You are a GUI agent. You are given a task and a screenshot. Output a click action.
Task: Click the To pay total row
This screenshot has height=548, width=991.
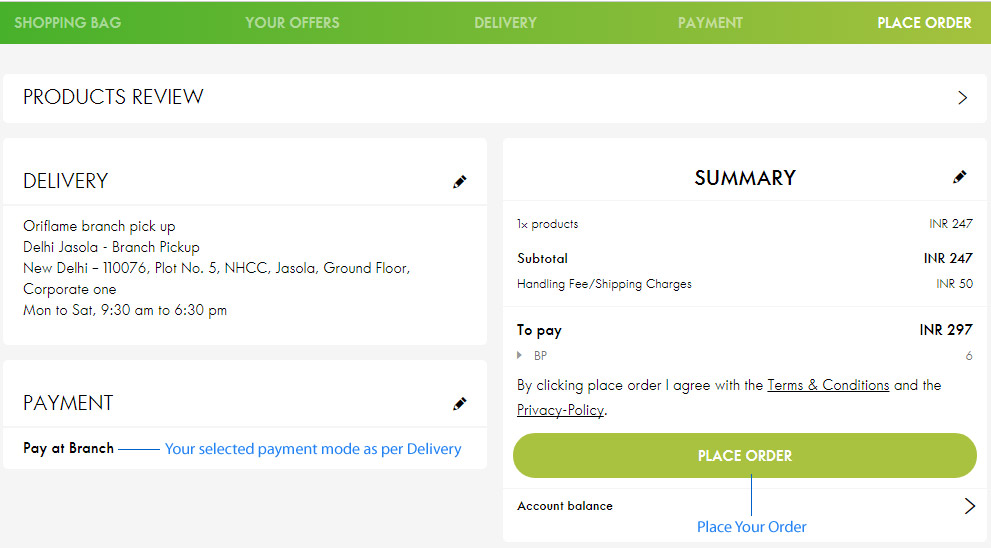(745, 330)
